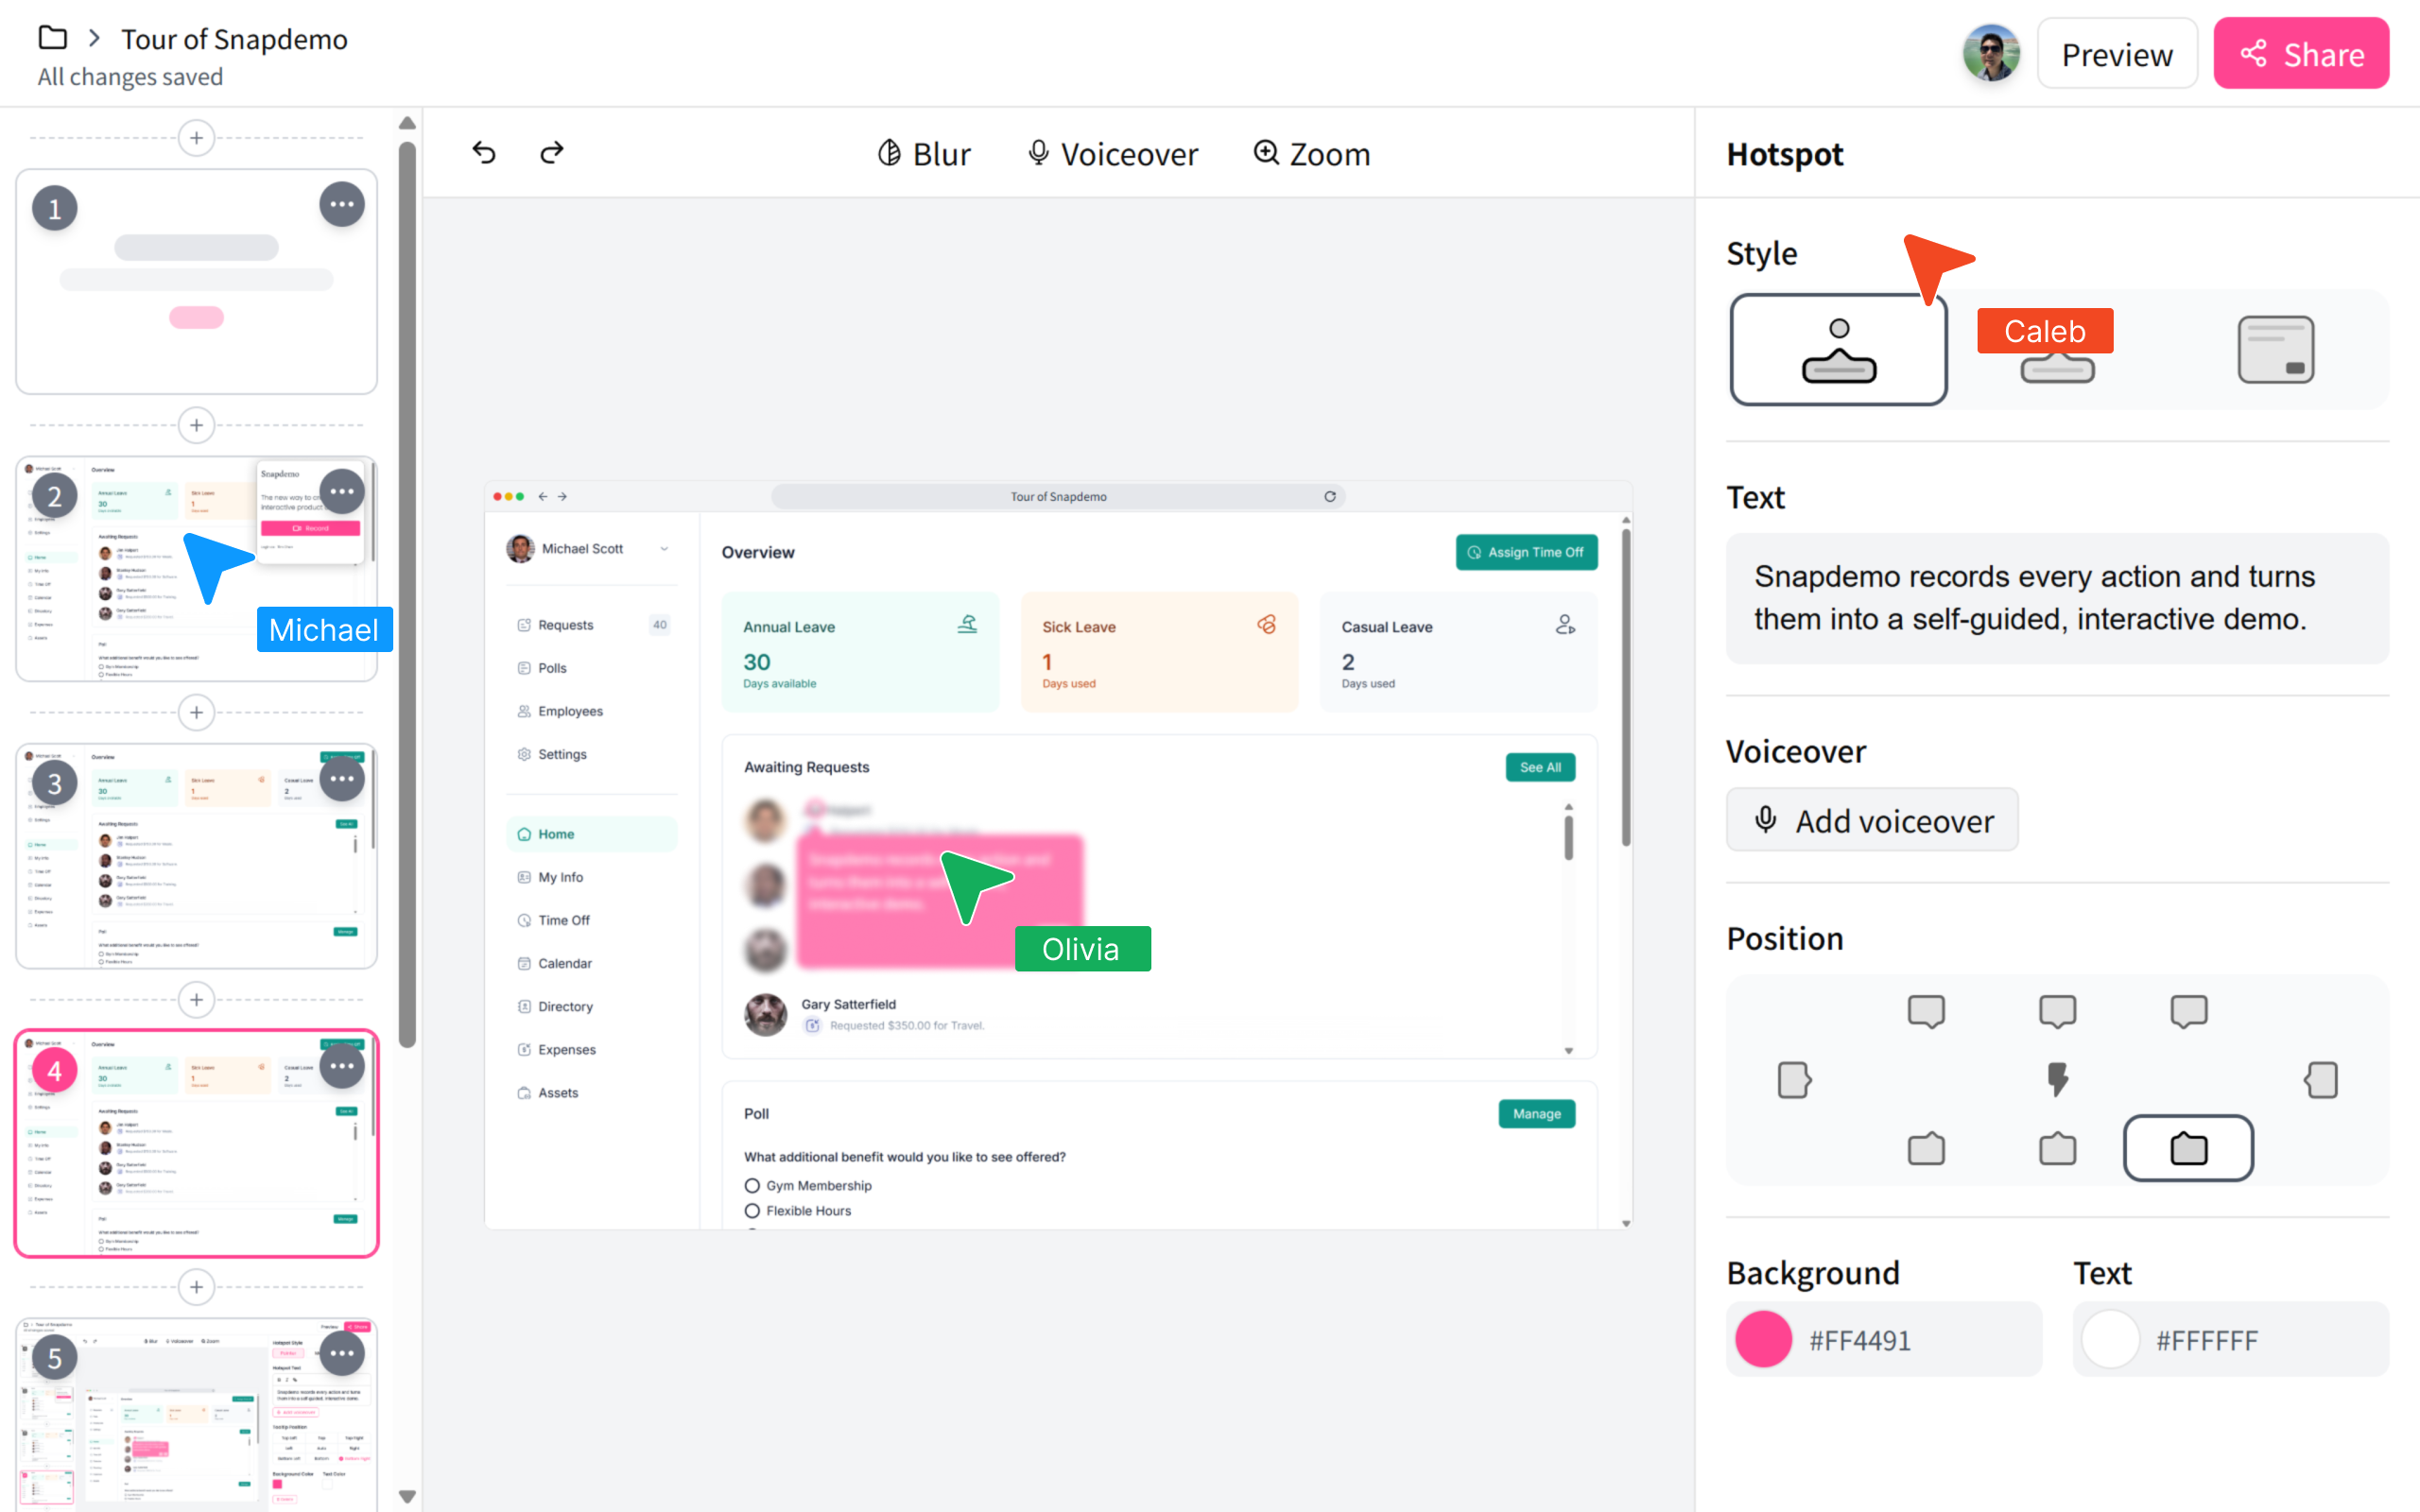Open options menu for step 4
Screen dimensions: 2420x1512
point(342,1066)
